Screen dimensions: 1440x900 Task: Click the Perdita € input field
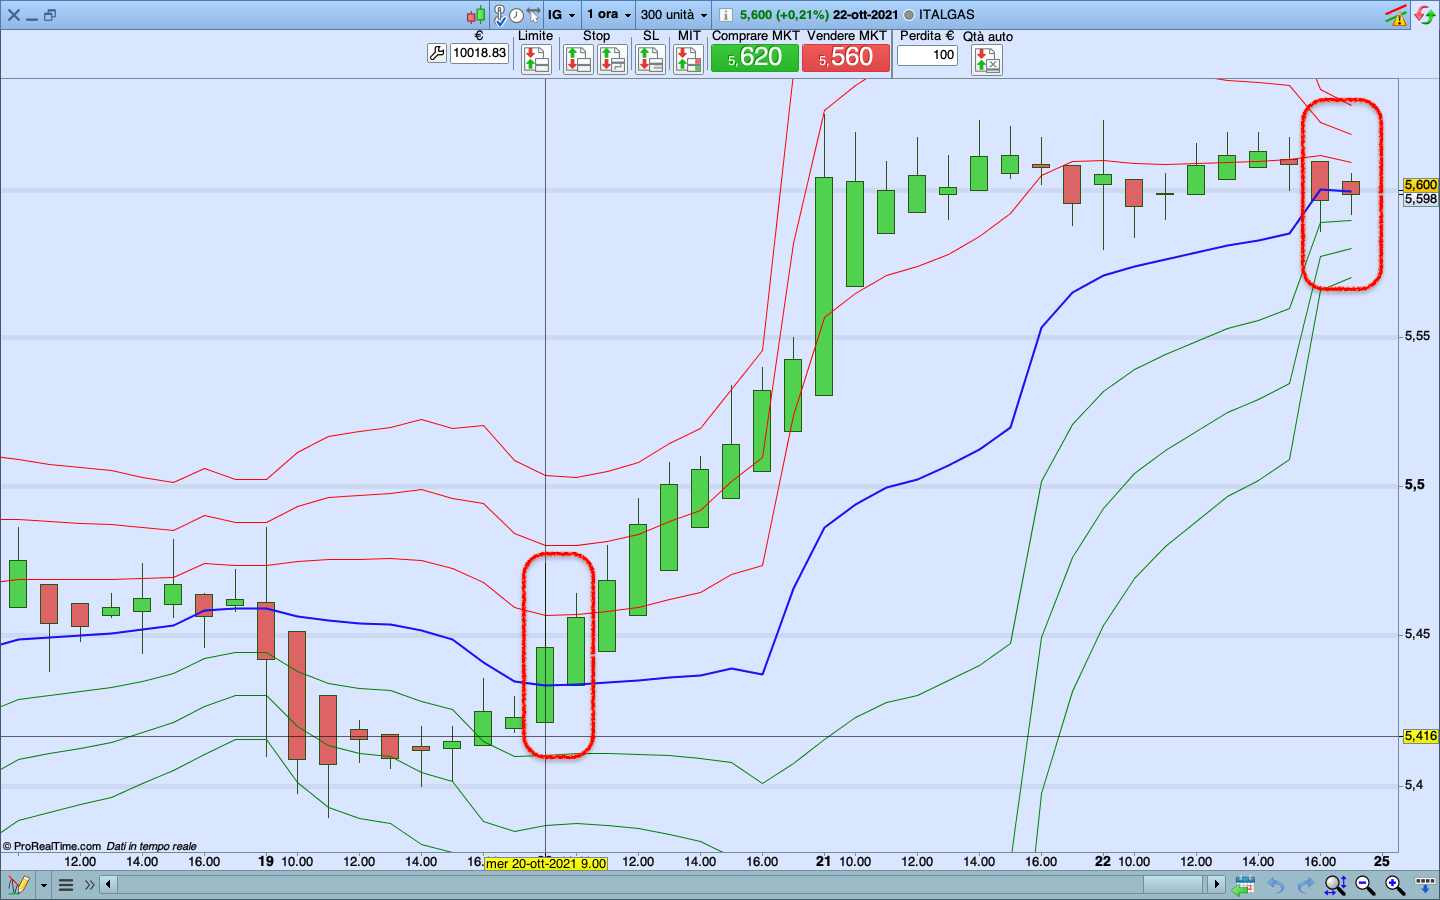pos(927,55)
